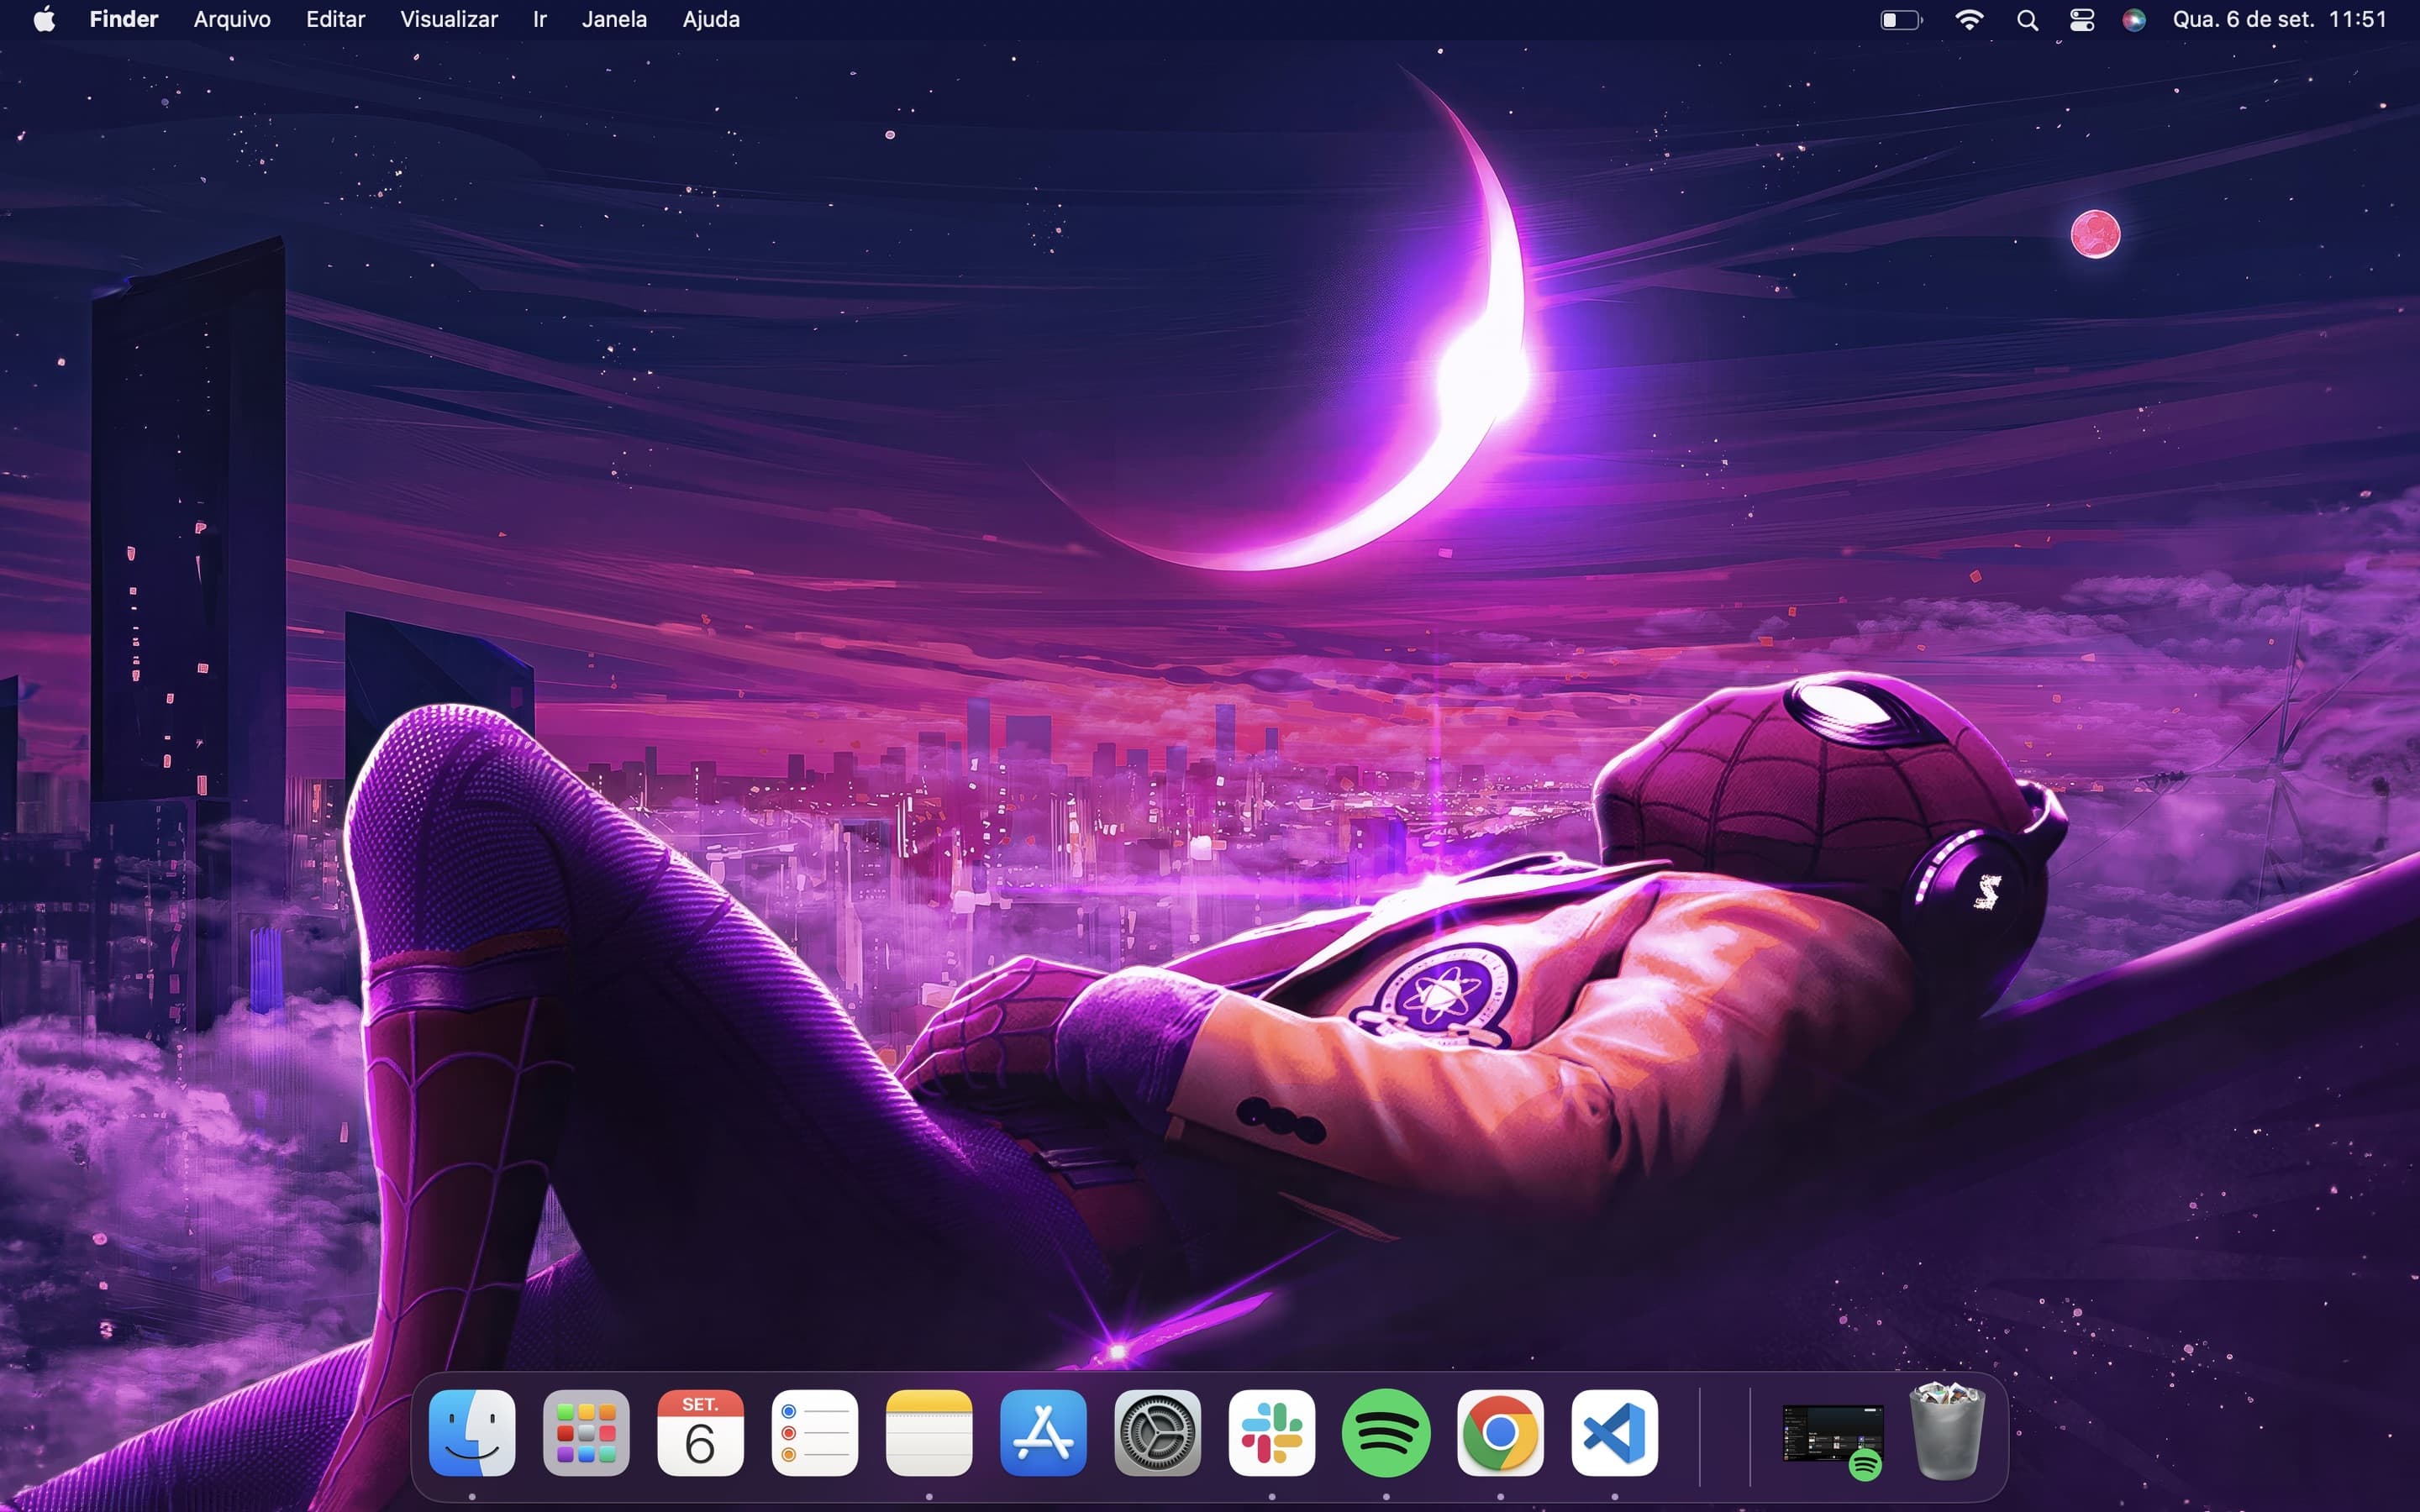Open the Wi-Fi status menu
The width and height of the screenshot is (2420, 1512).
[1968, 19]
